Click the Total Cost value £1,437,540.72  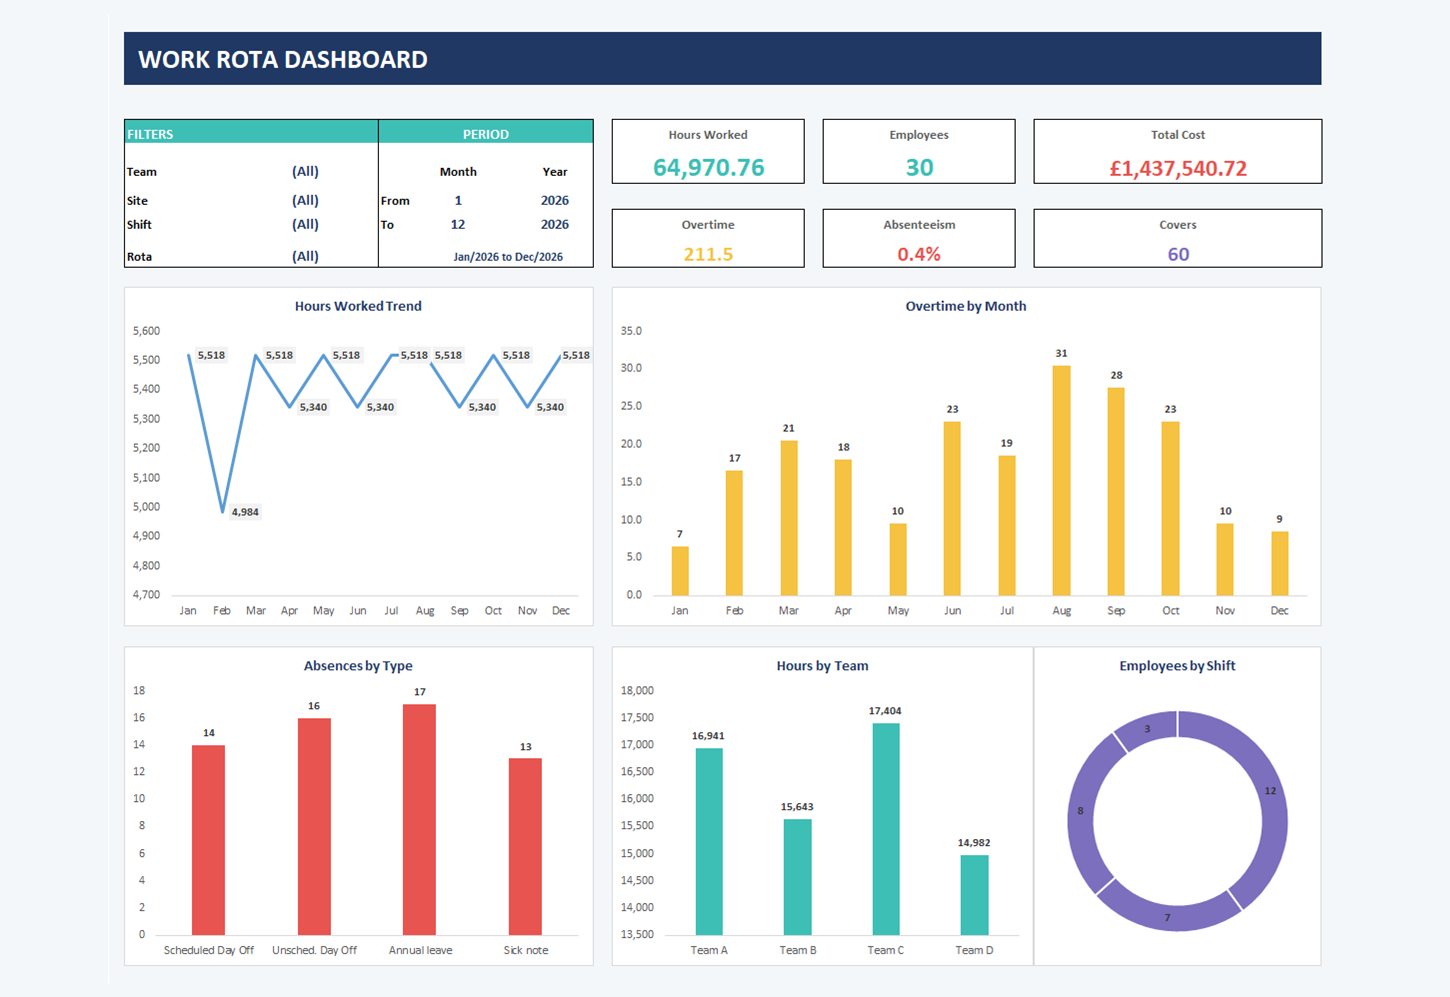click(x=1178, y=168)
